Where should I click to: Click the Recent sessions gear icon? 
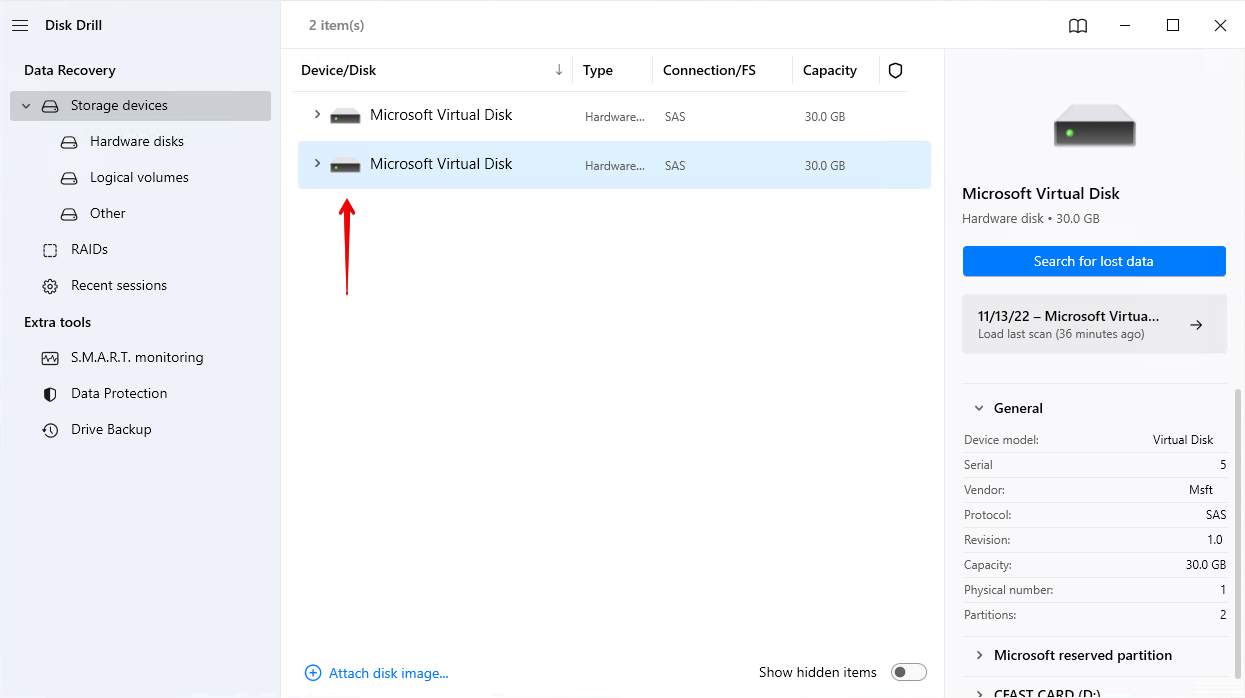tap(50, 286)
